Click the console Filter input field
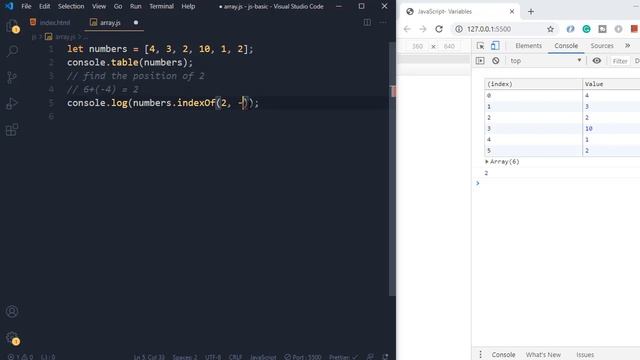640x360 pixels. 620,61
